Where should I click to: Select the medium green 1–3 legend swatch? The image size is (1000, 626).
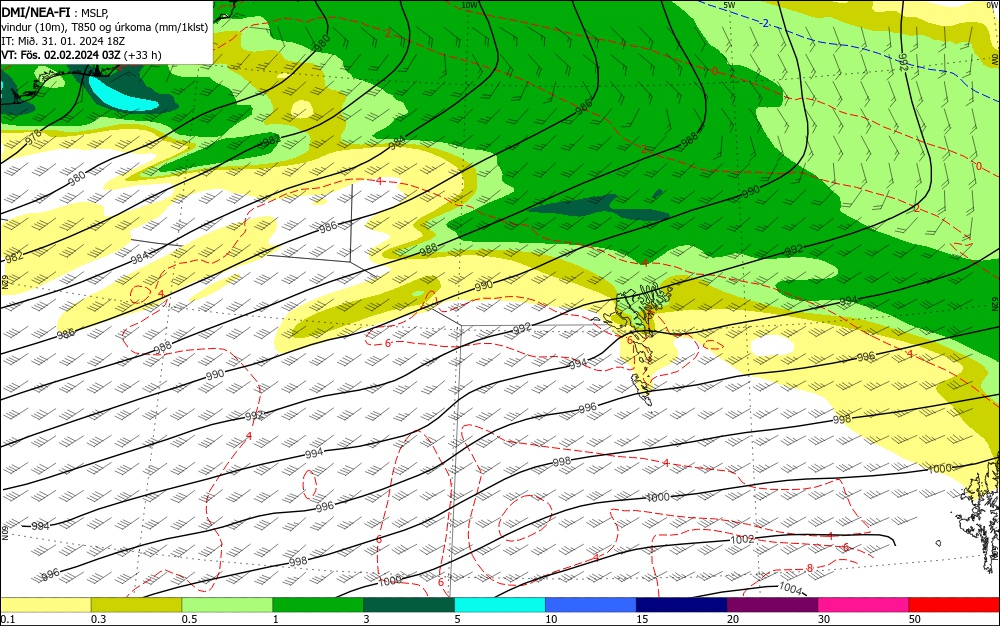coord(318,605)
